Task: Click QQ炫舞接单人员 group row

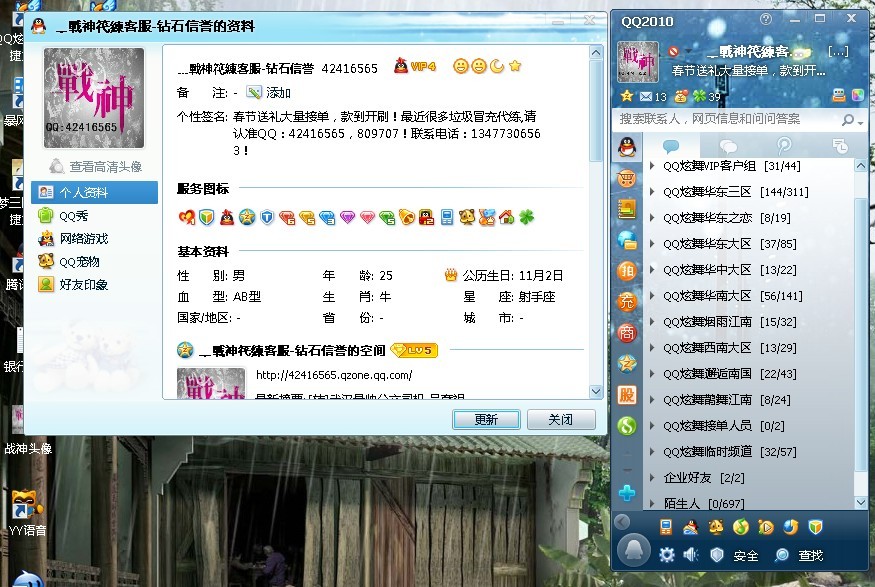Action: pos(749,426)
